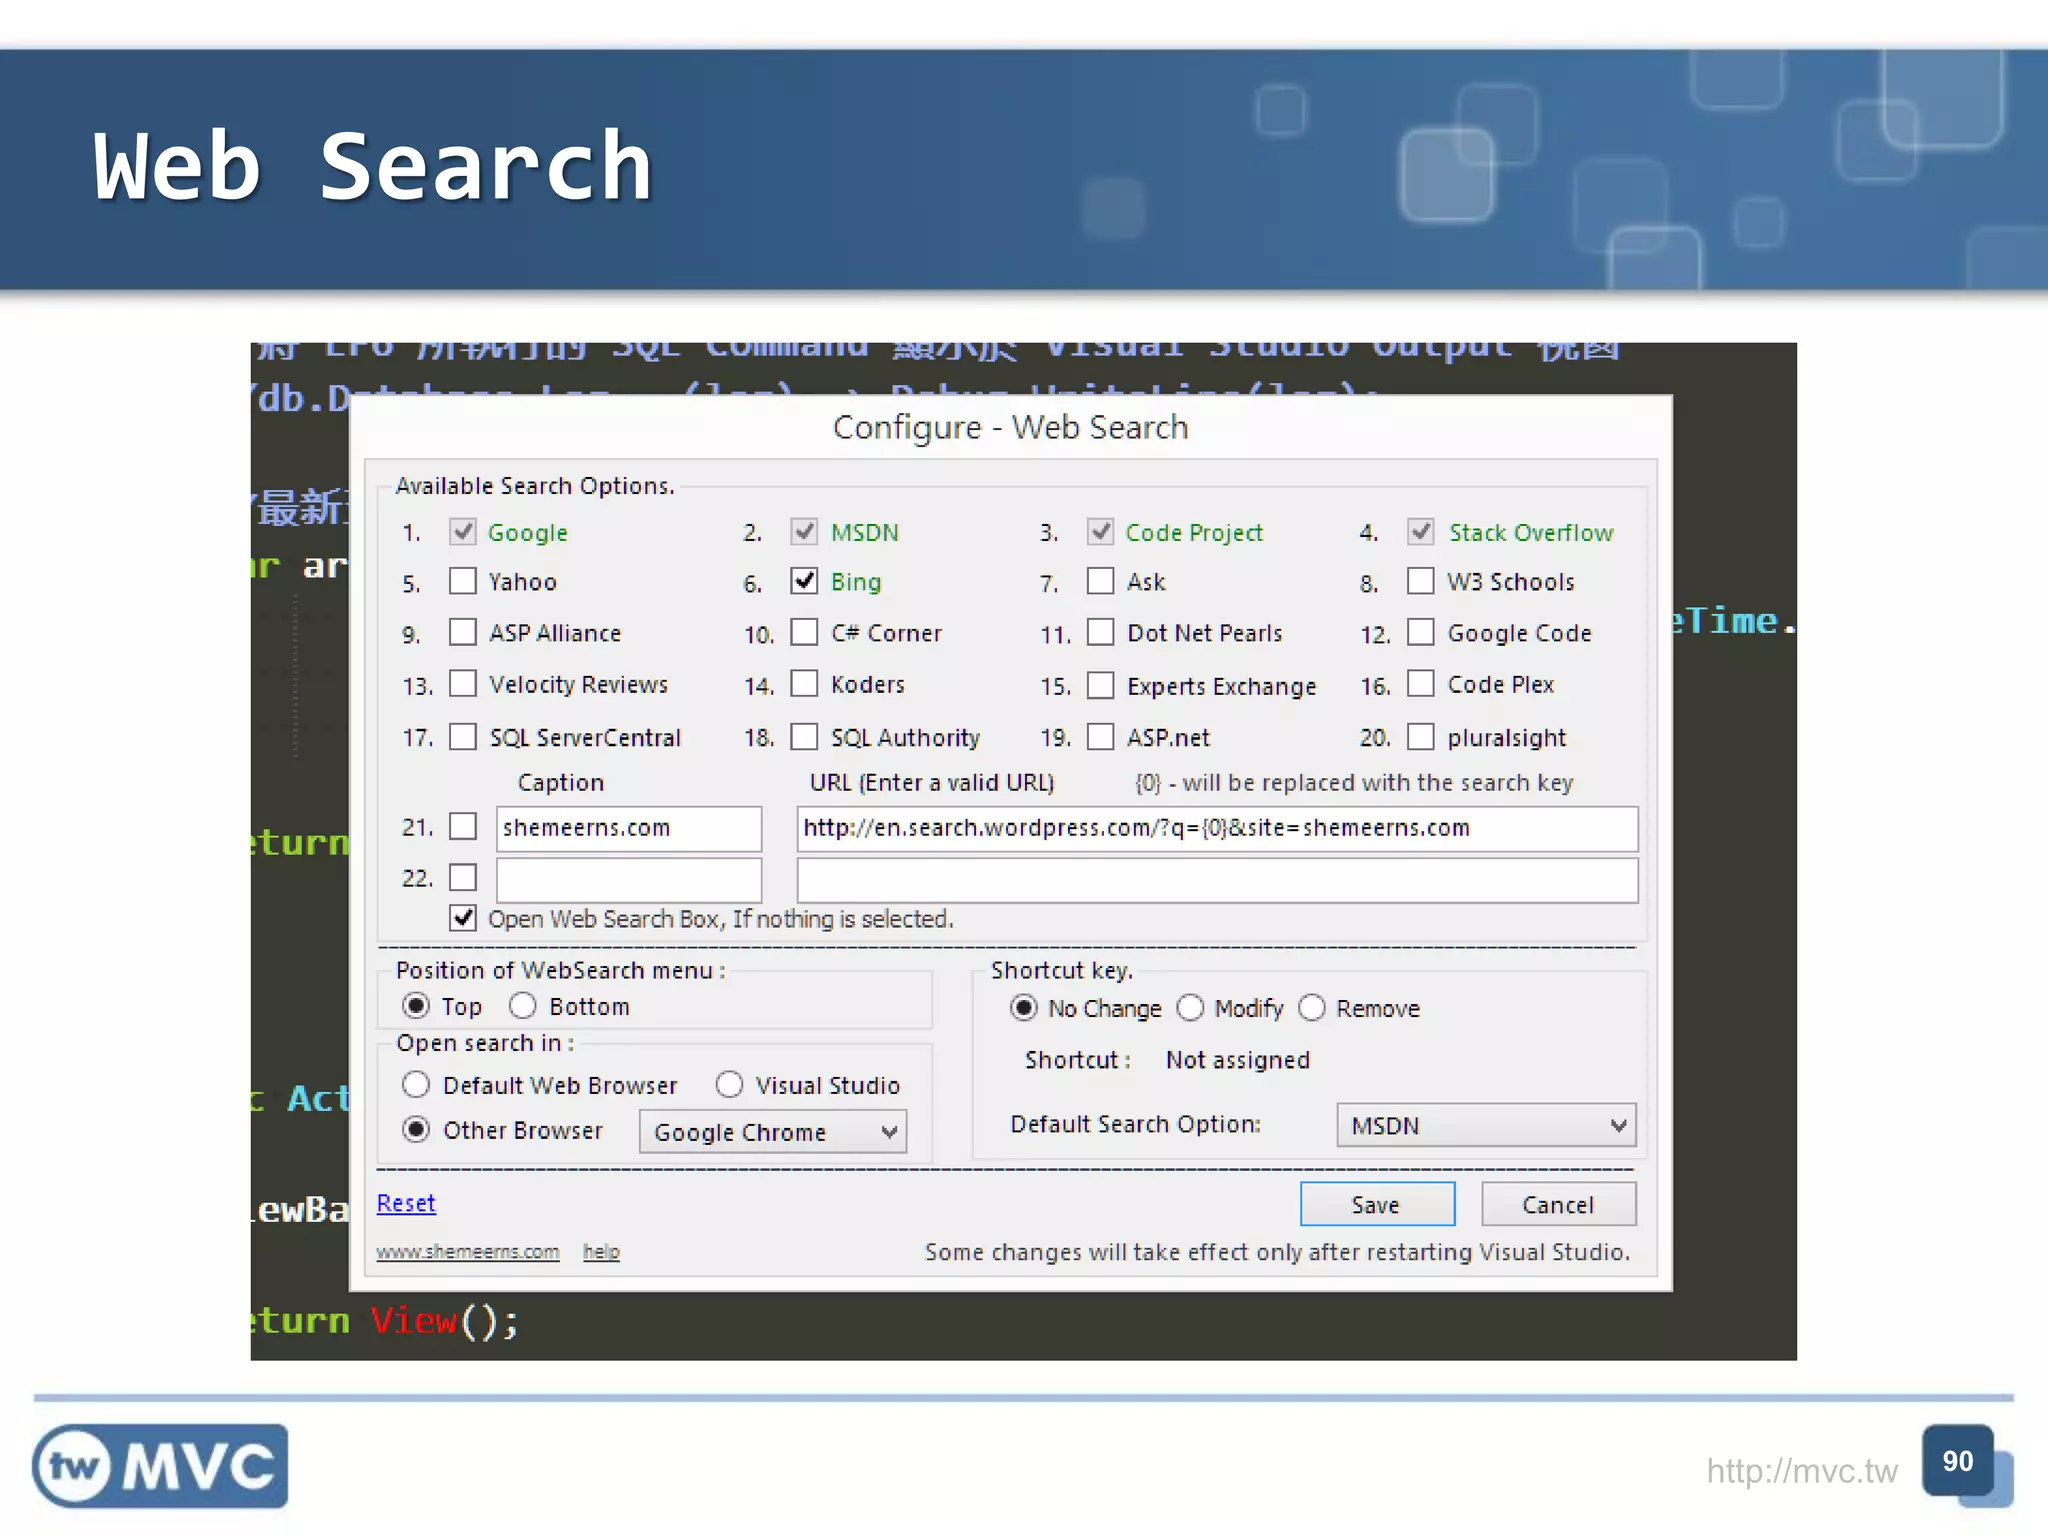Enable the Ask search option
Image resolution: width=2048 pixels, height=1536 pixels.
click(x=1101, y=581)
